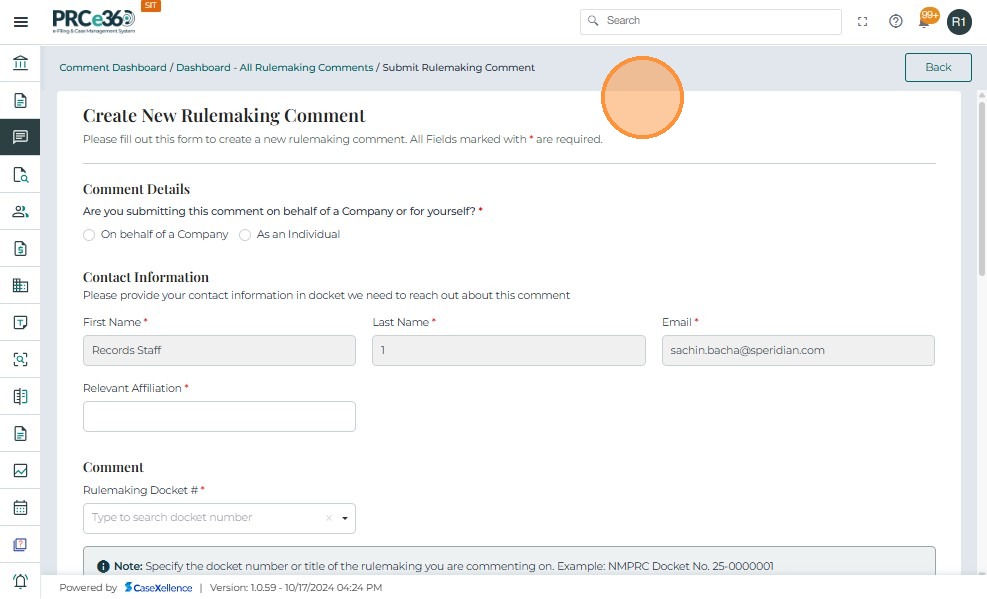Click the Relevant Affiliation text field

click(x=219, y=416)
